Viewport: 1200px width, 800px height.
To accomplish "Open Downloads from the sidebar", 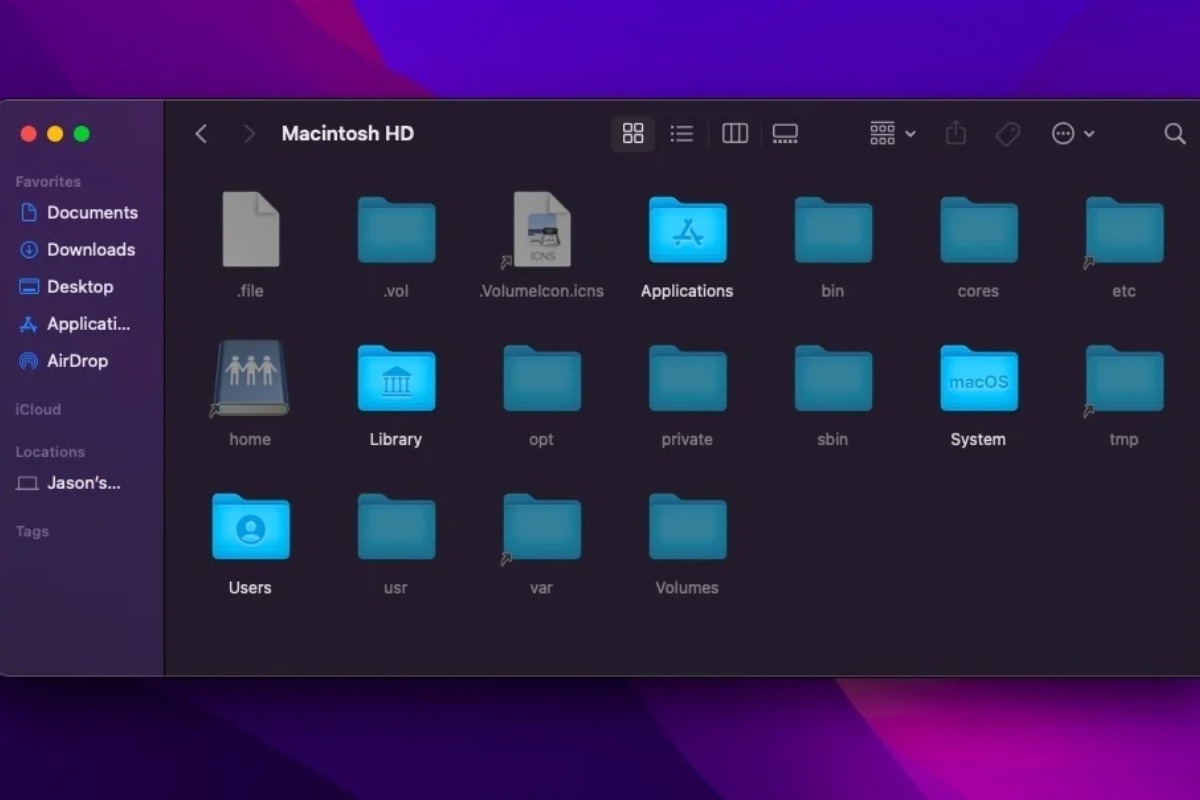I will pyautogui.click(x=90, y=250).
